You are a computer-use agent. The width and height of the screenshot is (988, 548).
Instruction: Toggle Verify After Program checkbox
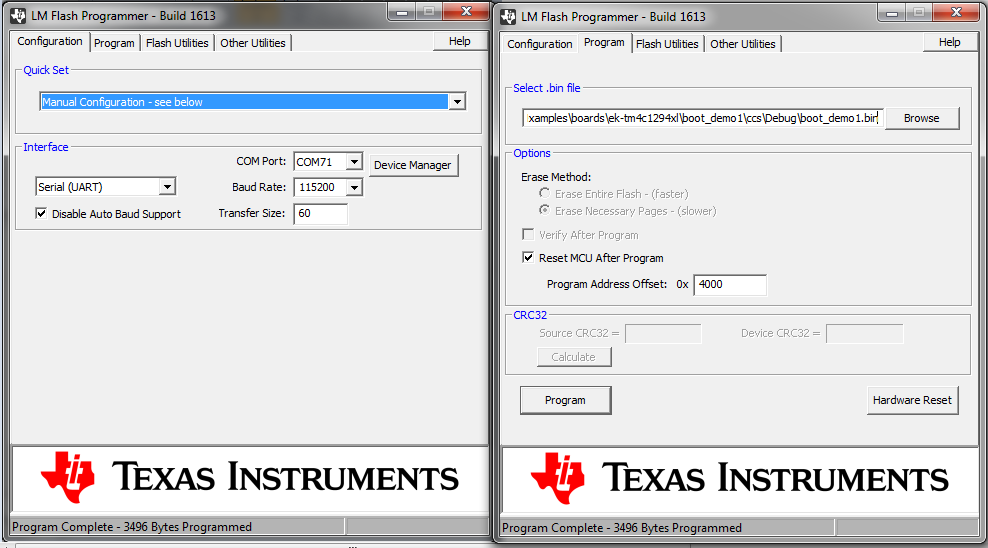[528, 234]
